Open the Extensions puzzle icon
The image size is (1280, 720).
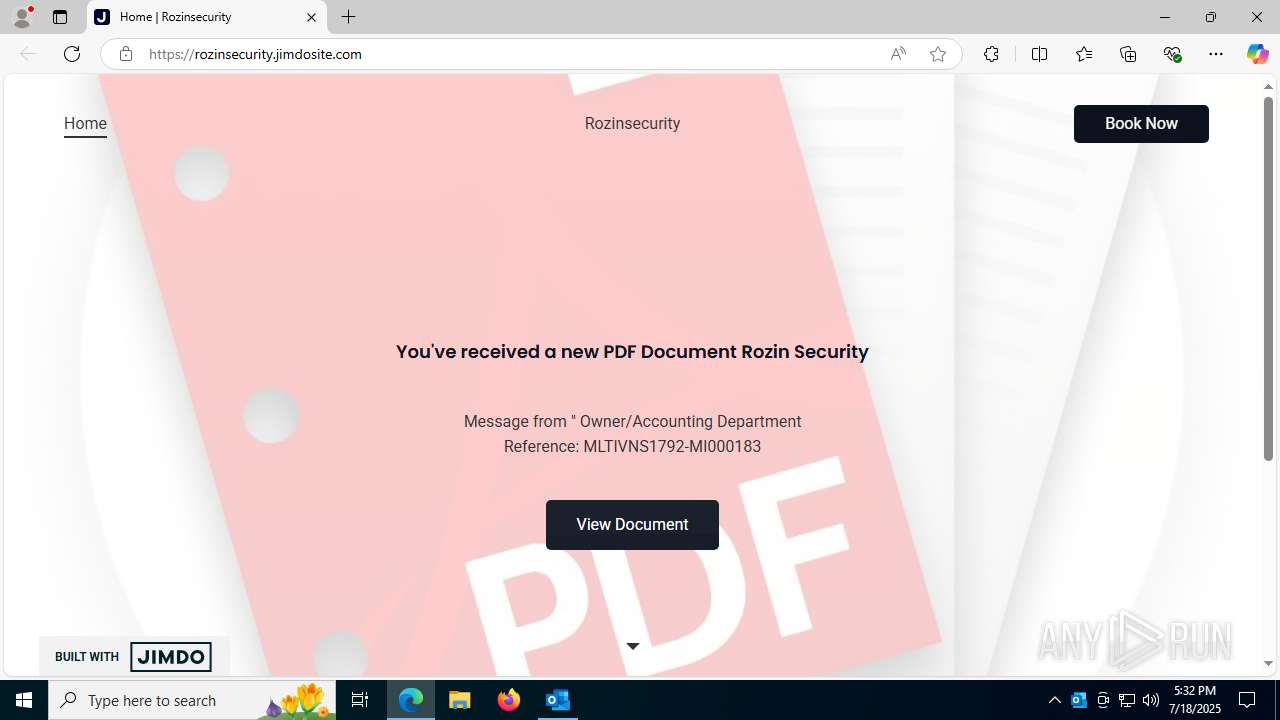click(x=991, y=54)
